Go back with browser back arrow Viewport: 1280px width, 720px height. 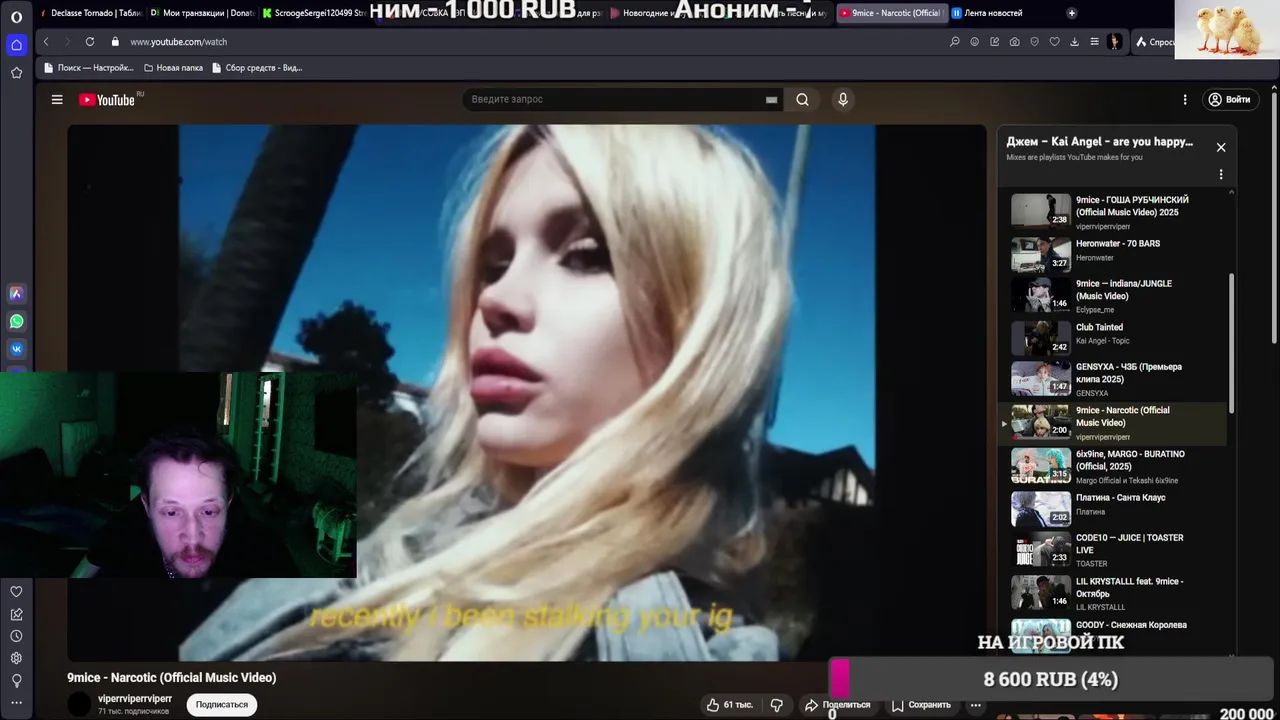[x=46, y=42]
